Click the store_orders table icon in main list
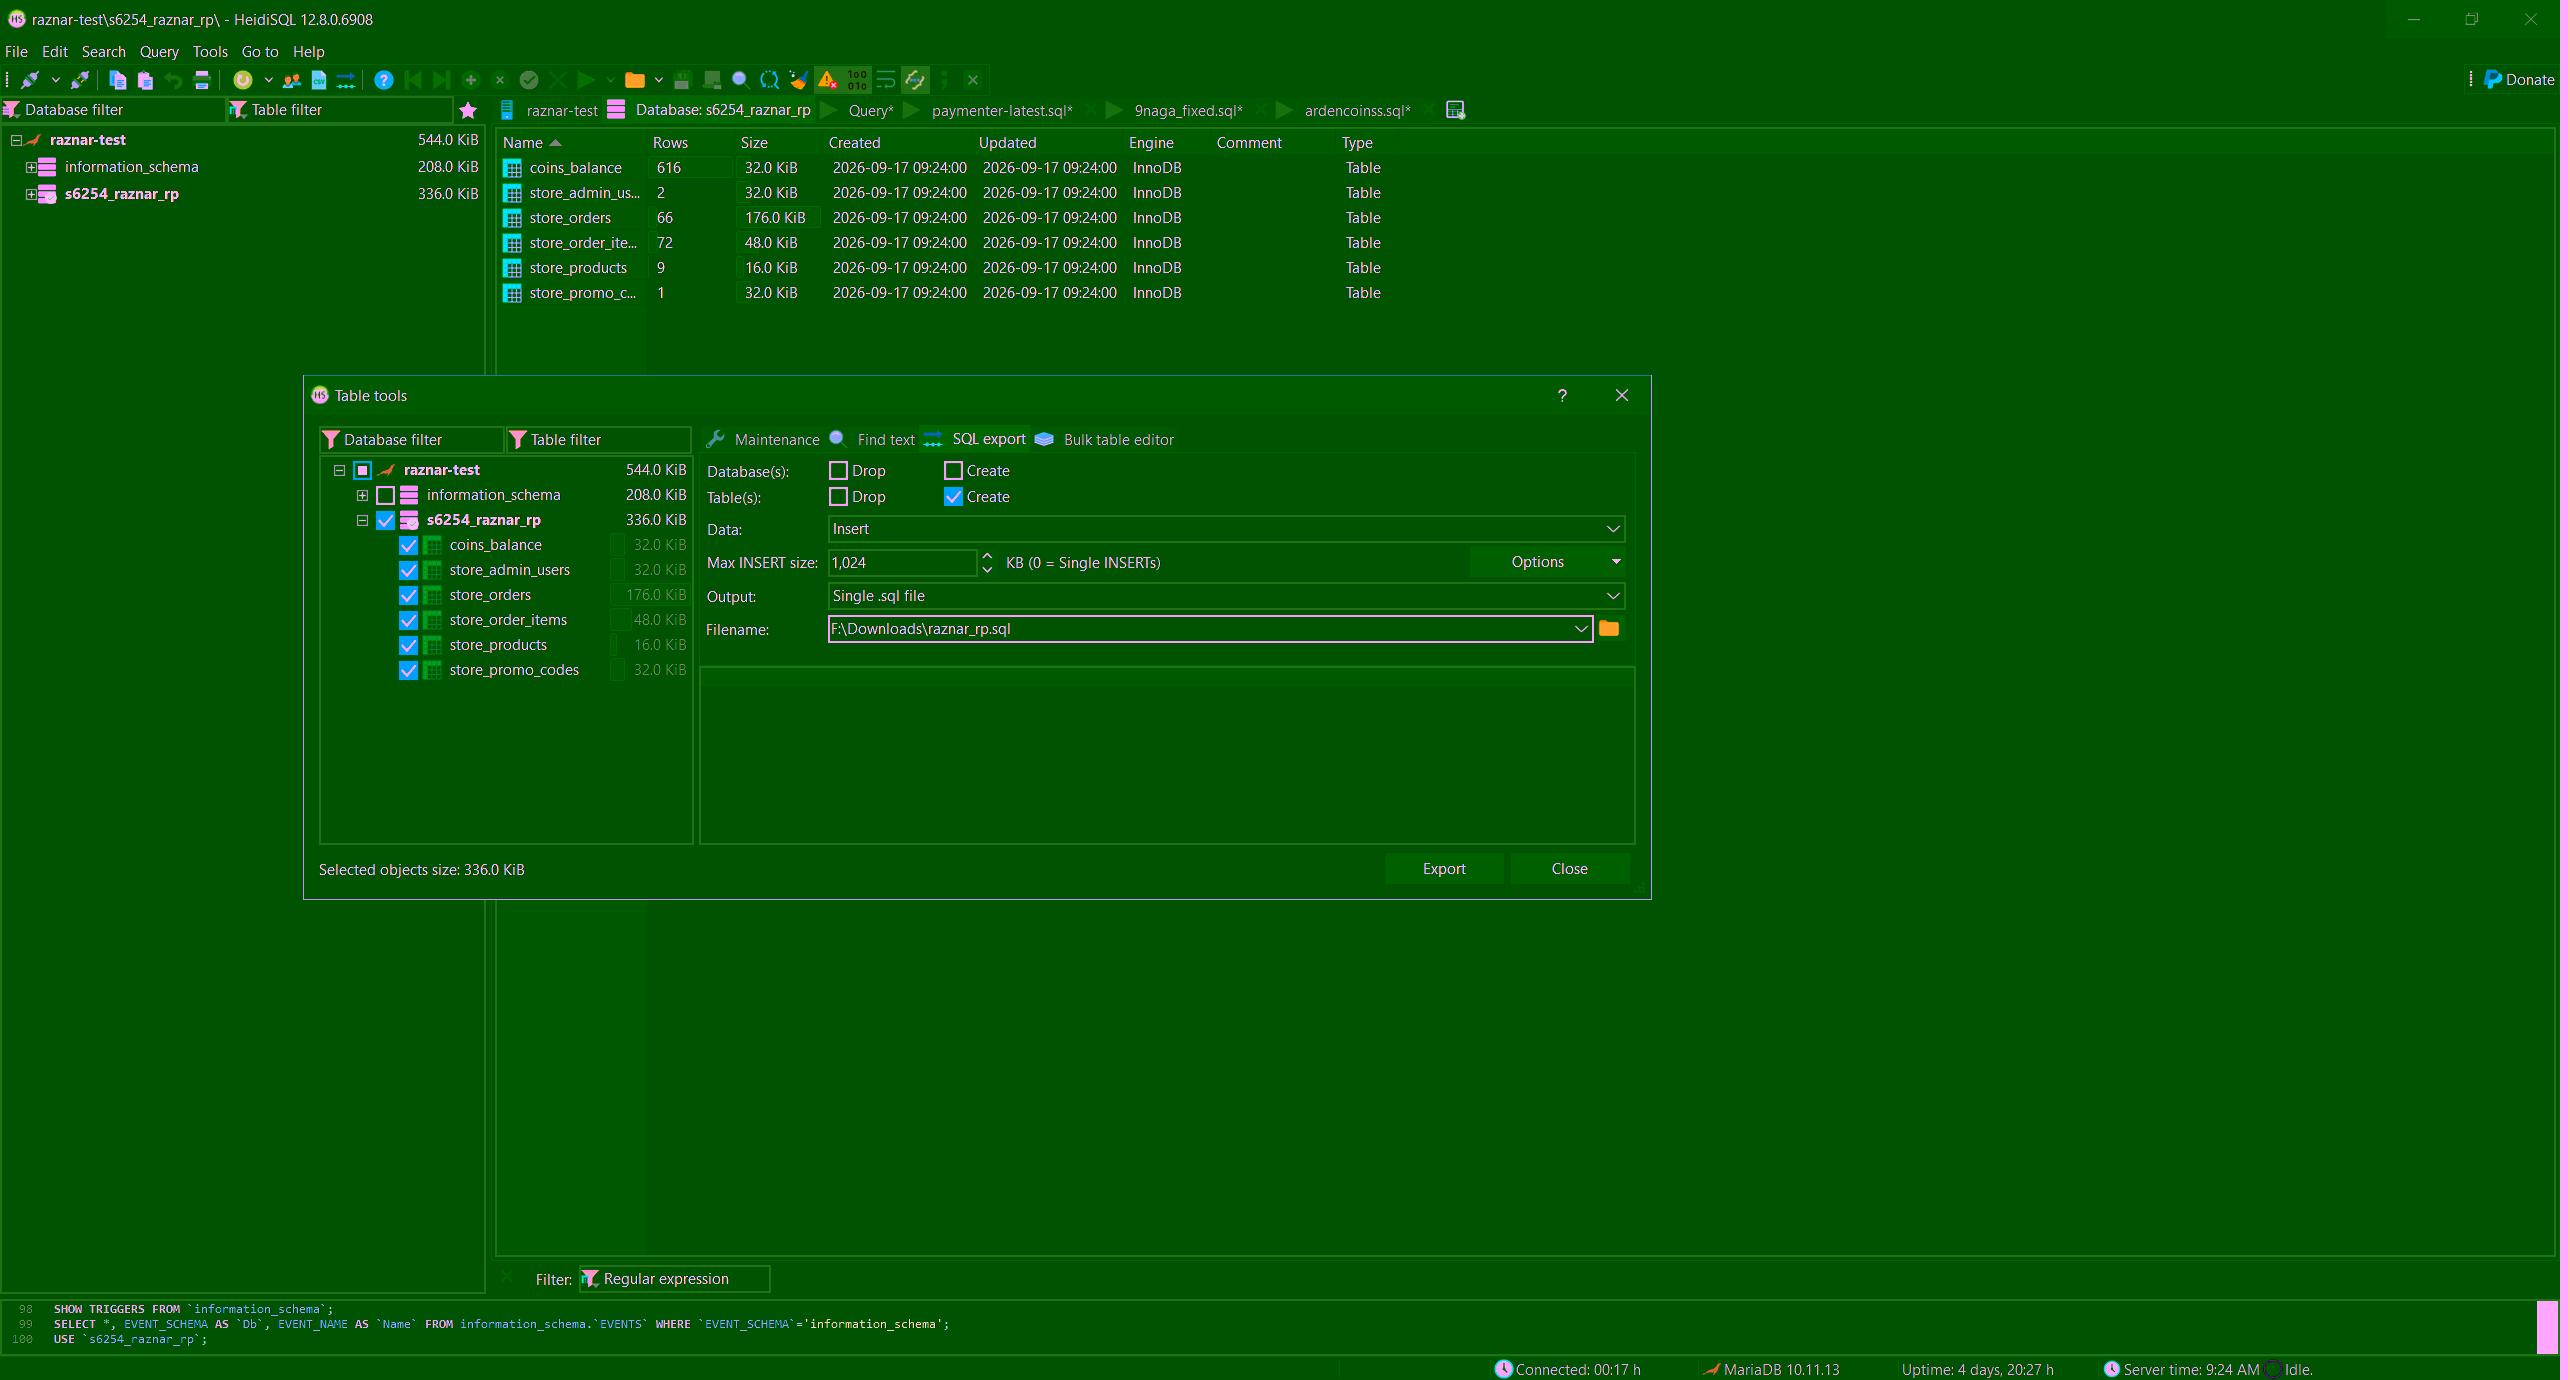Screen dimensions: 2568x1380 click(513, 218)
